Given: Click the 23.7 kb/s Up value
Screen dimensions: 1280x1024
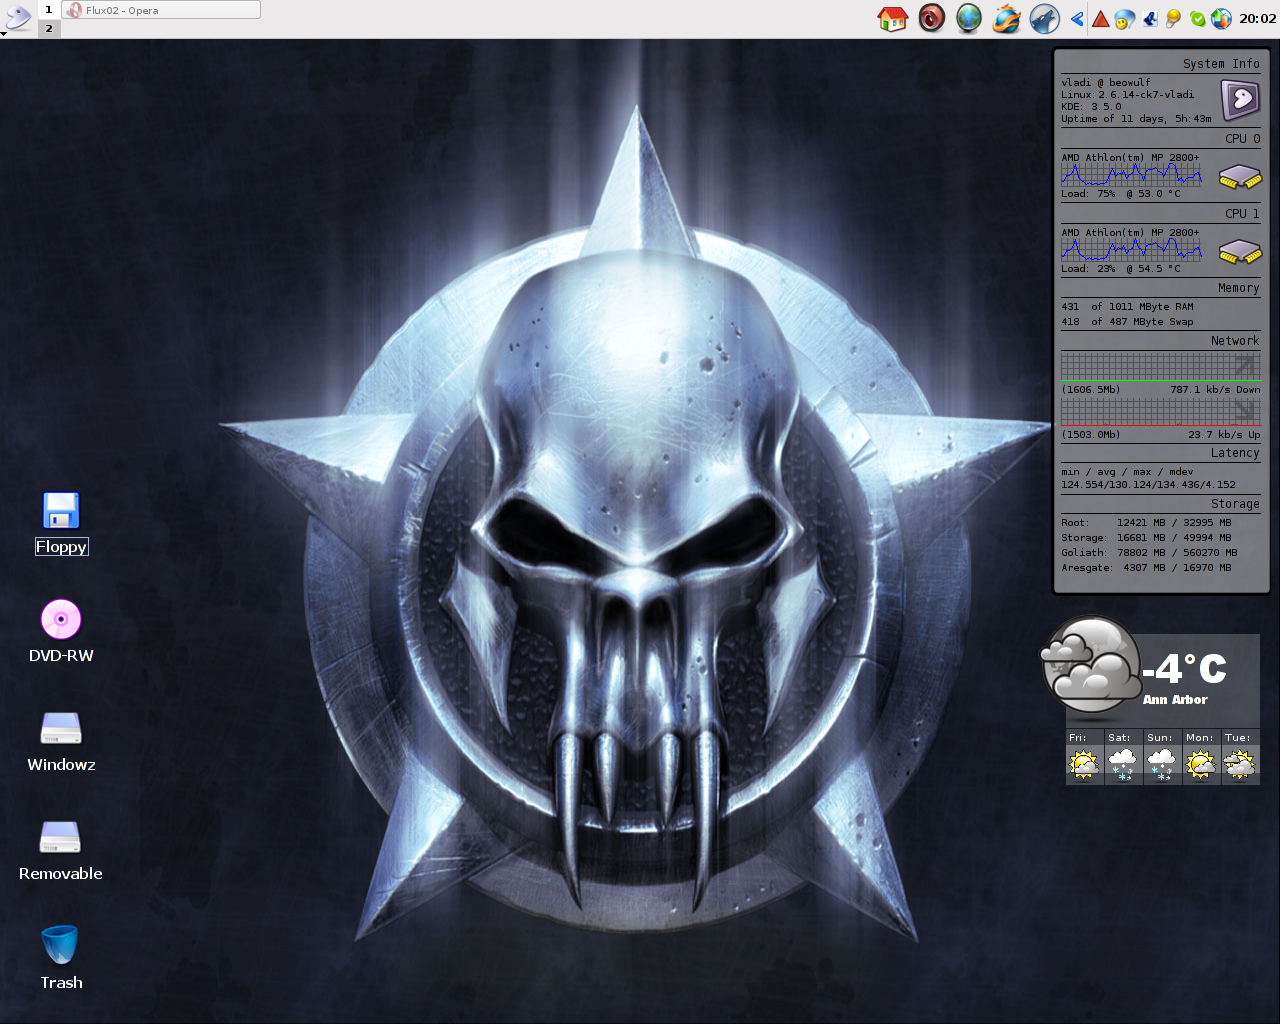Looking at the screenshot, I should coord(1224,435).
